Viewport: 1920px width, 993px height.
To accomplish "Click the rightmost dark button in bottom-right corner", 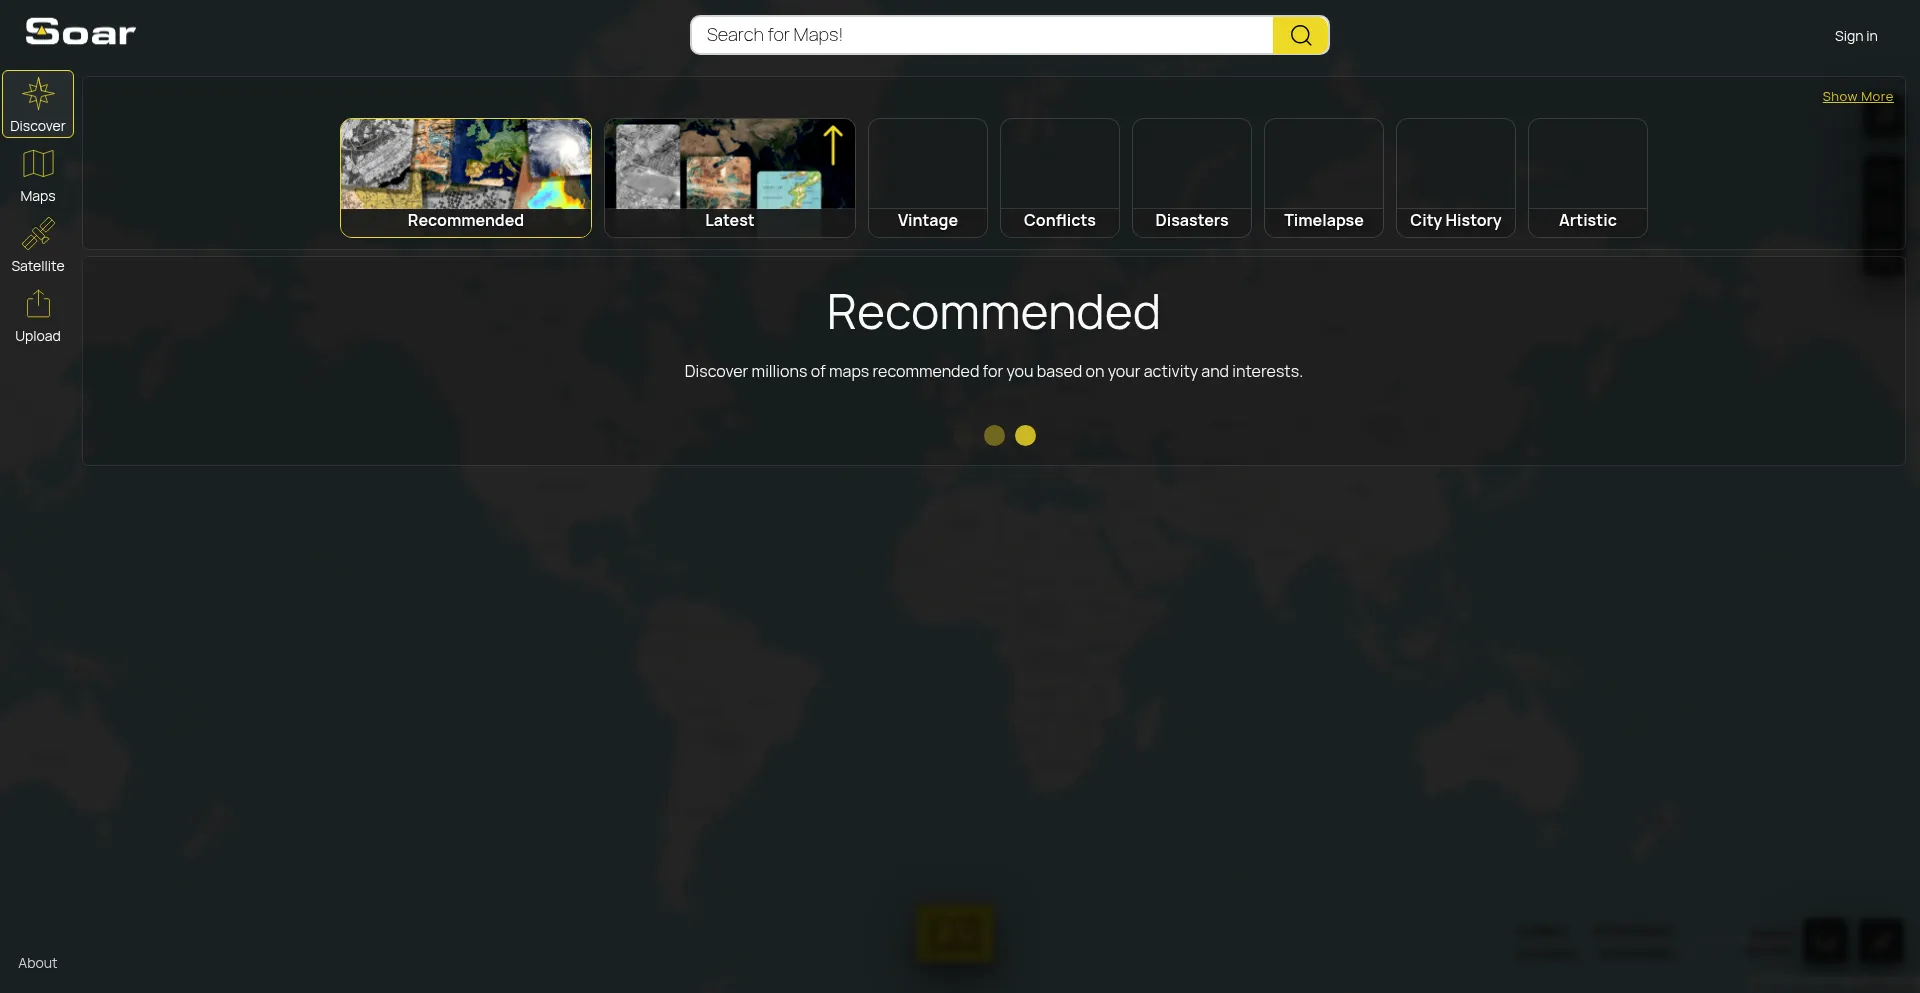I will coord(1880,941).
